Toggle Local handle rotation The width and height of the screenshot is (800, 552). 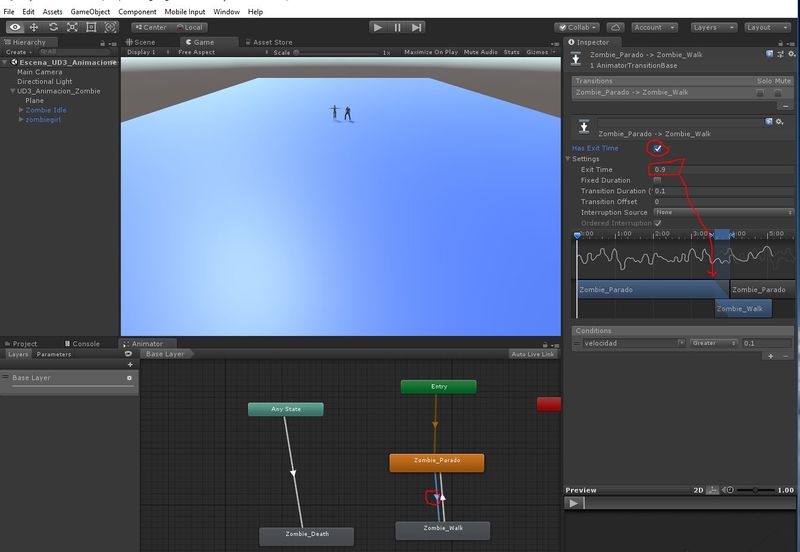[x=189, y=28]
